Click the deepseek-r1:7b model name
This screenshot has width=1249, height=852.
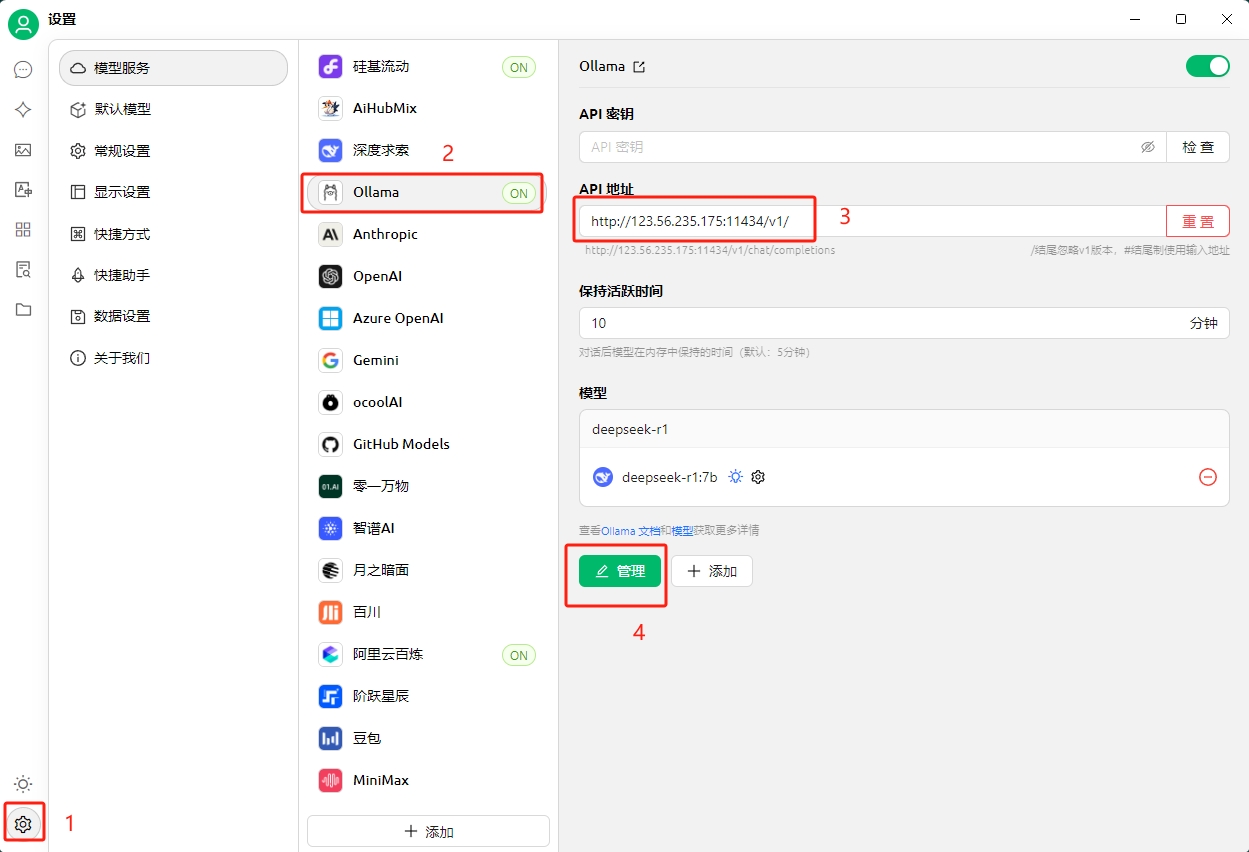coord(670,477)
